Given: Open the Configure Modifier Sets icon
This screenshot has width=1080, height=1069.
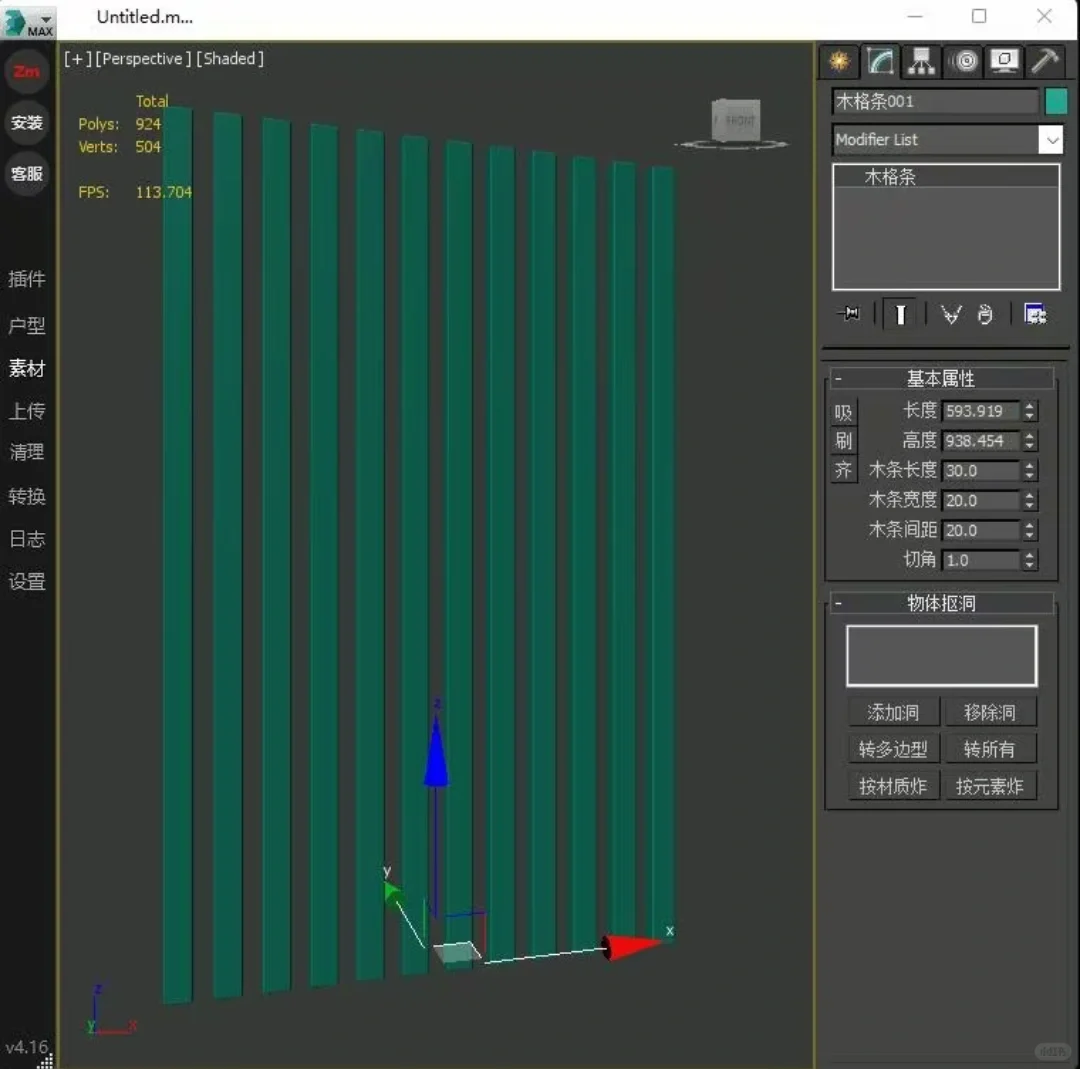Looking at the screenshot, I should pyautogui.click(x=1035, y=313).
